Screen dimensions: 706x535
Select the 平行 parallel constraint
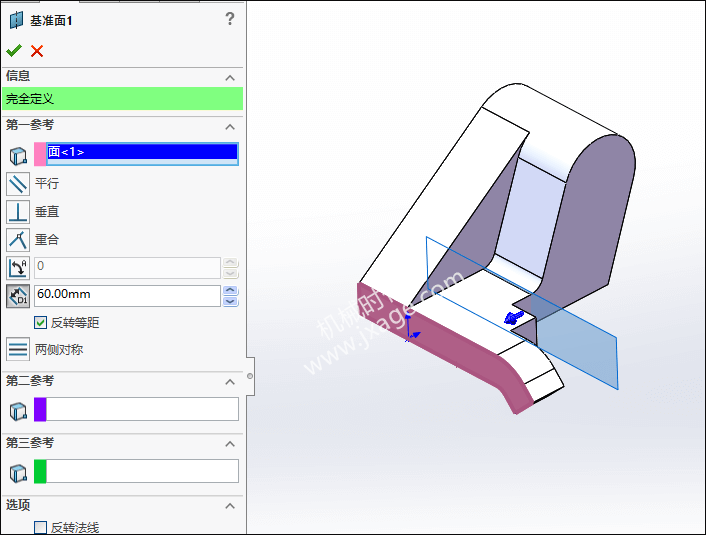[x=18, y=184]
